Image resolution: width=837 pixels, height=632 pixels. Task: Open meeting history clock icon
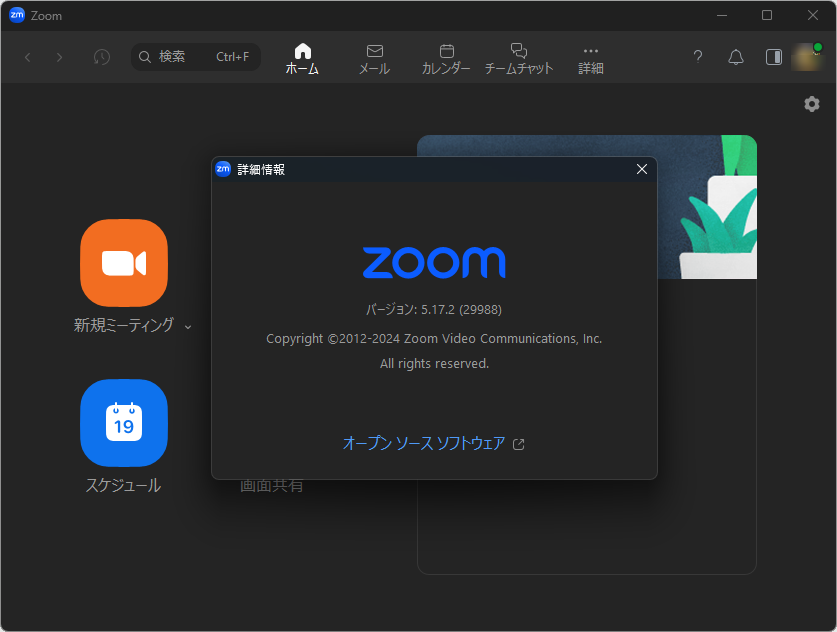(x=101, y=57)
